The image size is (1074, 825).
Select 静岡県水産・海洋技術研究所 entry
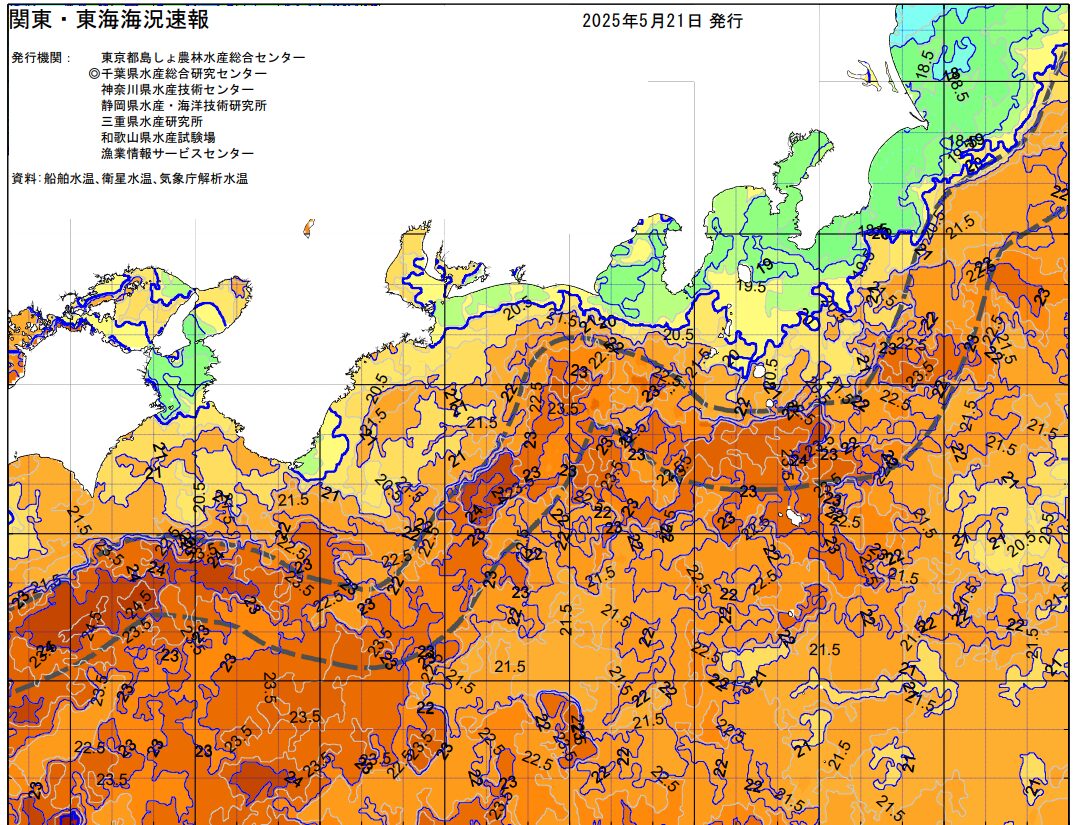coord(183,106)
